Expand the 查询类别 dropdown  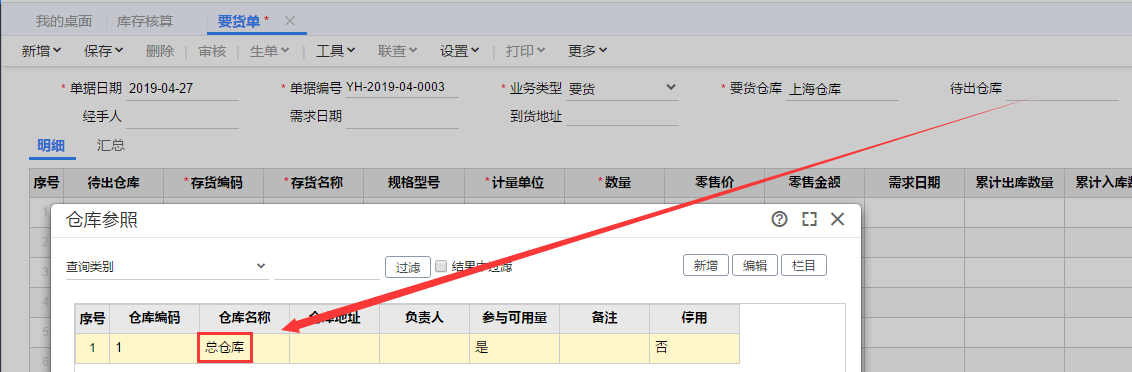click(166, 267)
